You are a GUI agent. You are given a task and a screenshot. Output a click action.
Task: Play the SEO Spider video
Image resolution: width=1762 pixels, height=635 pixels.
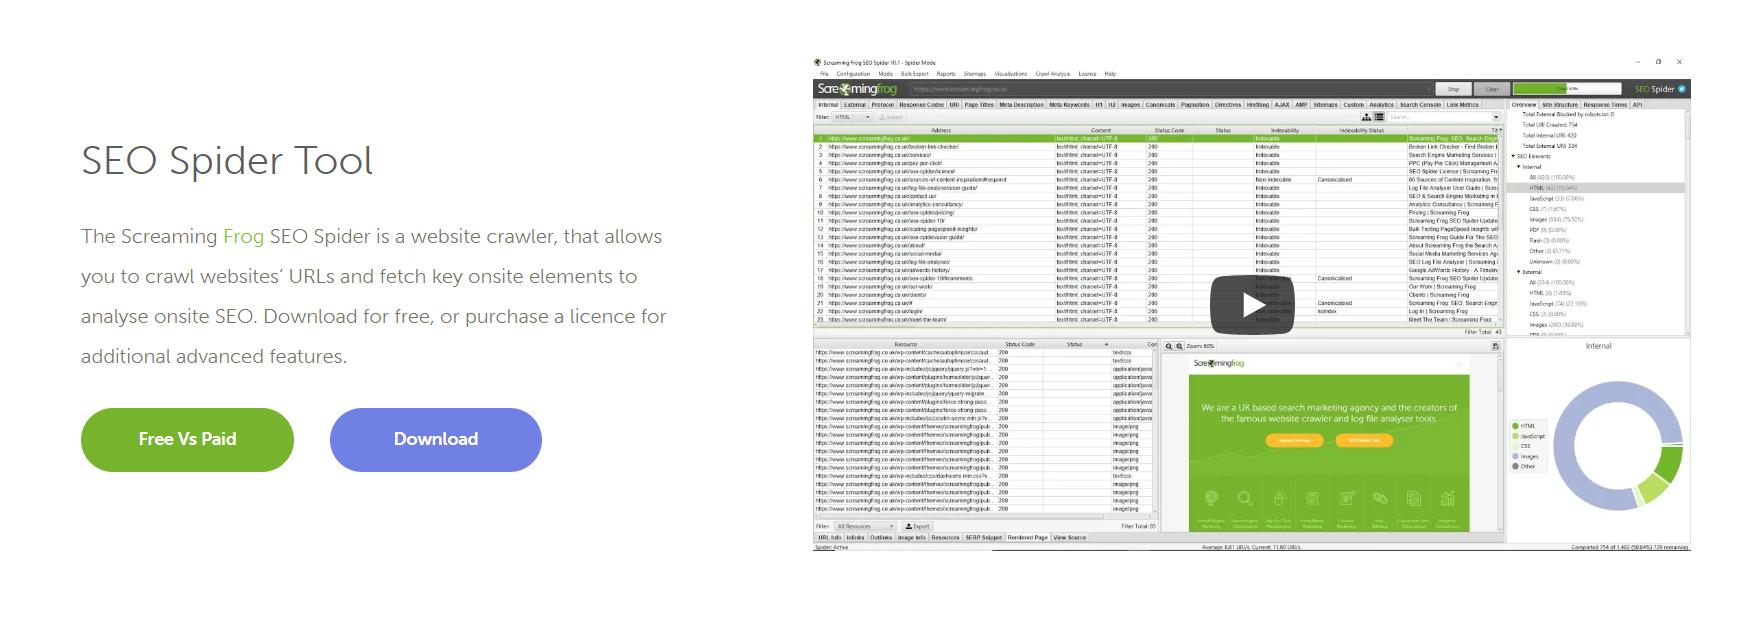click(x=1251, y=305)
